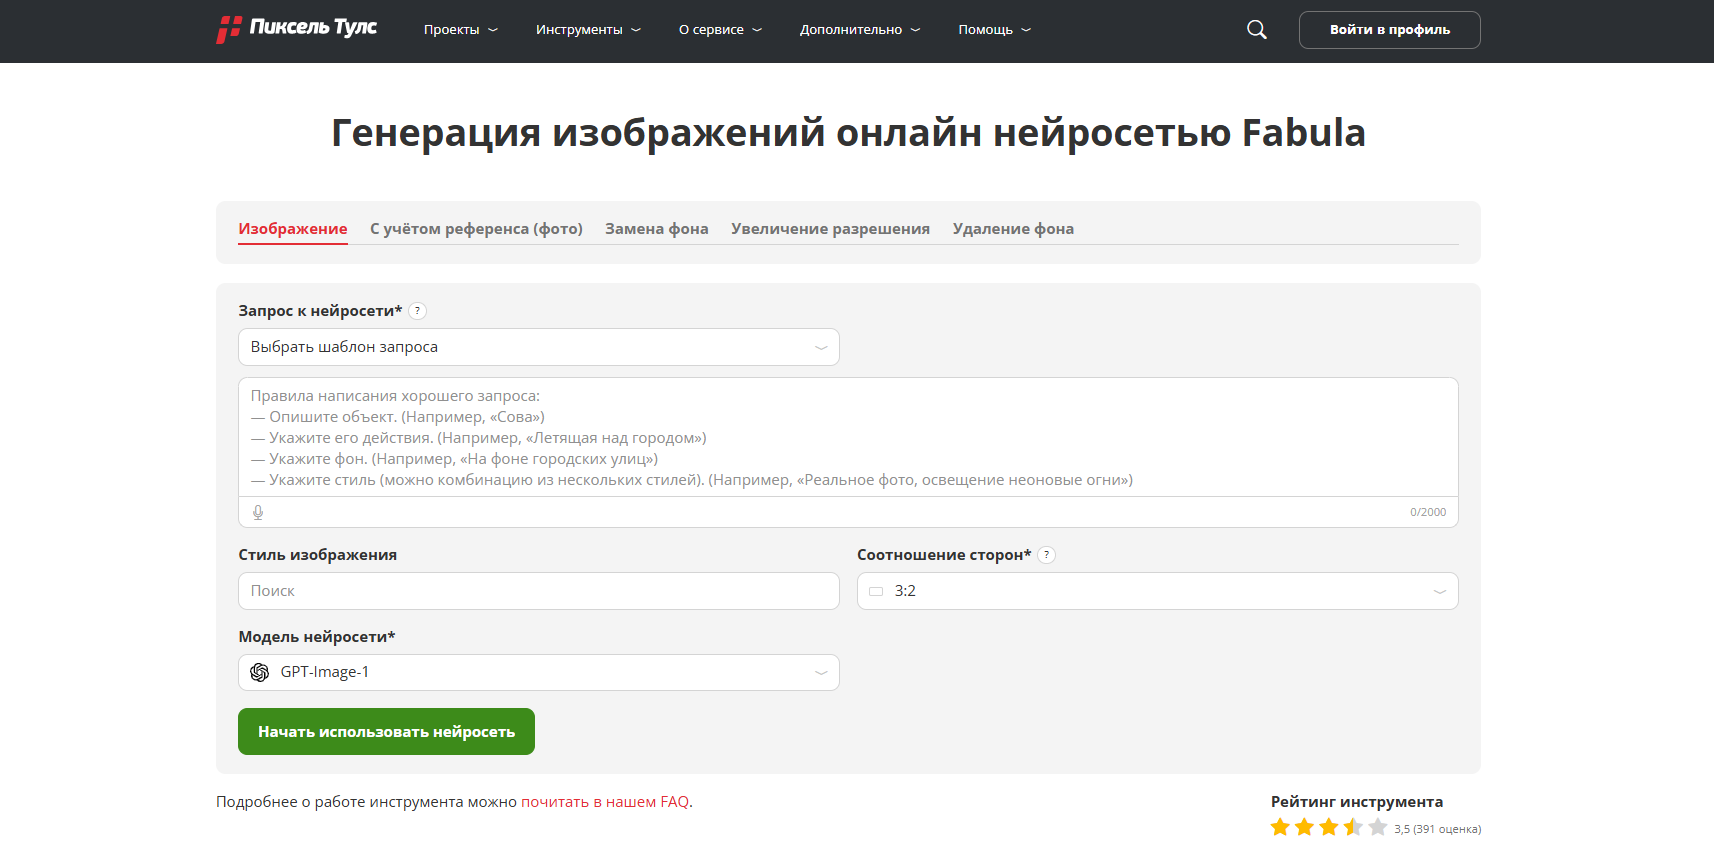Expand the О сервисе menu

pos(720,30)
